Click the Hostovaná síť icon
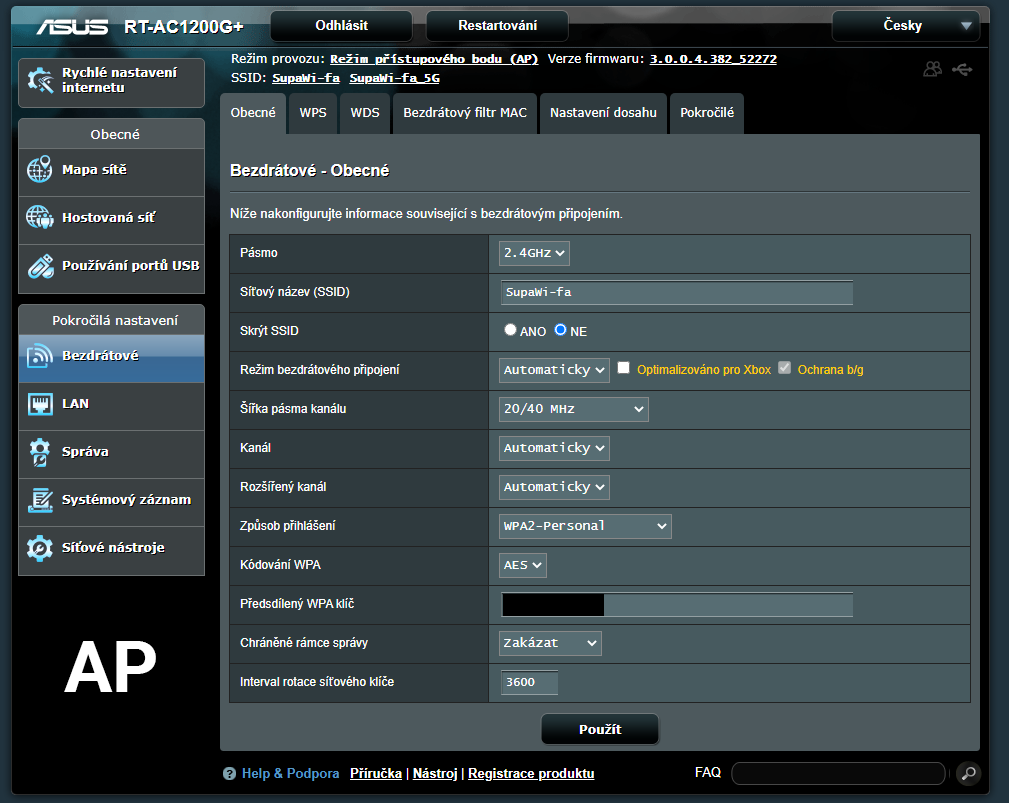The height and width of the screenshot is (803, 1009). coord(40,217)
